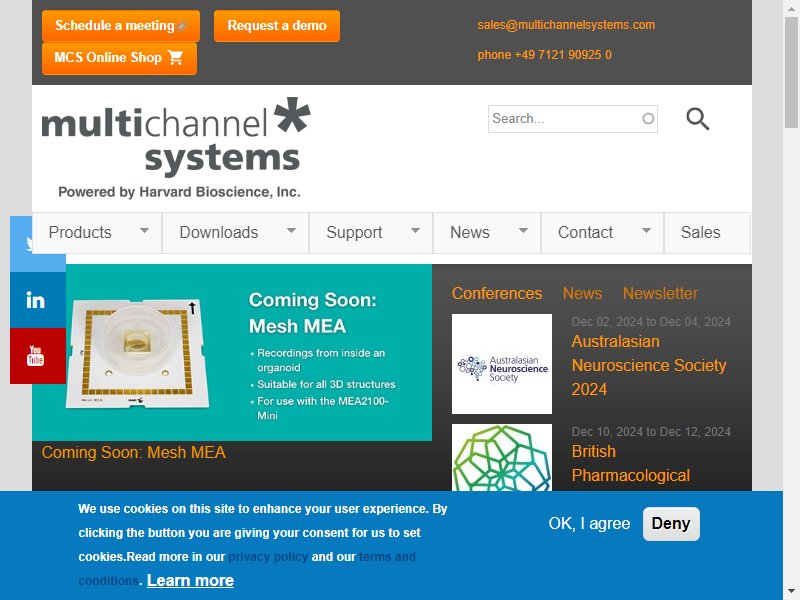800x600 pixels.
Task: Focus the Search input field
Action: (x=572, y=119)
